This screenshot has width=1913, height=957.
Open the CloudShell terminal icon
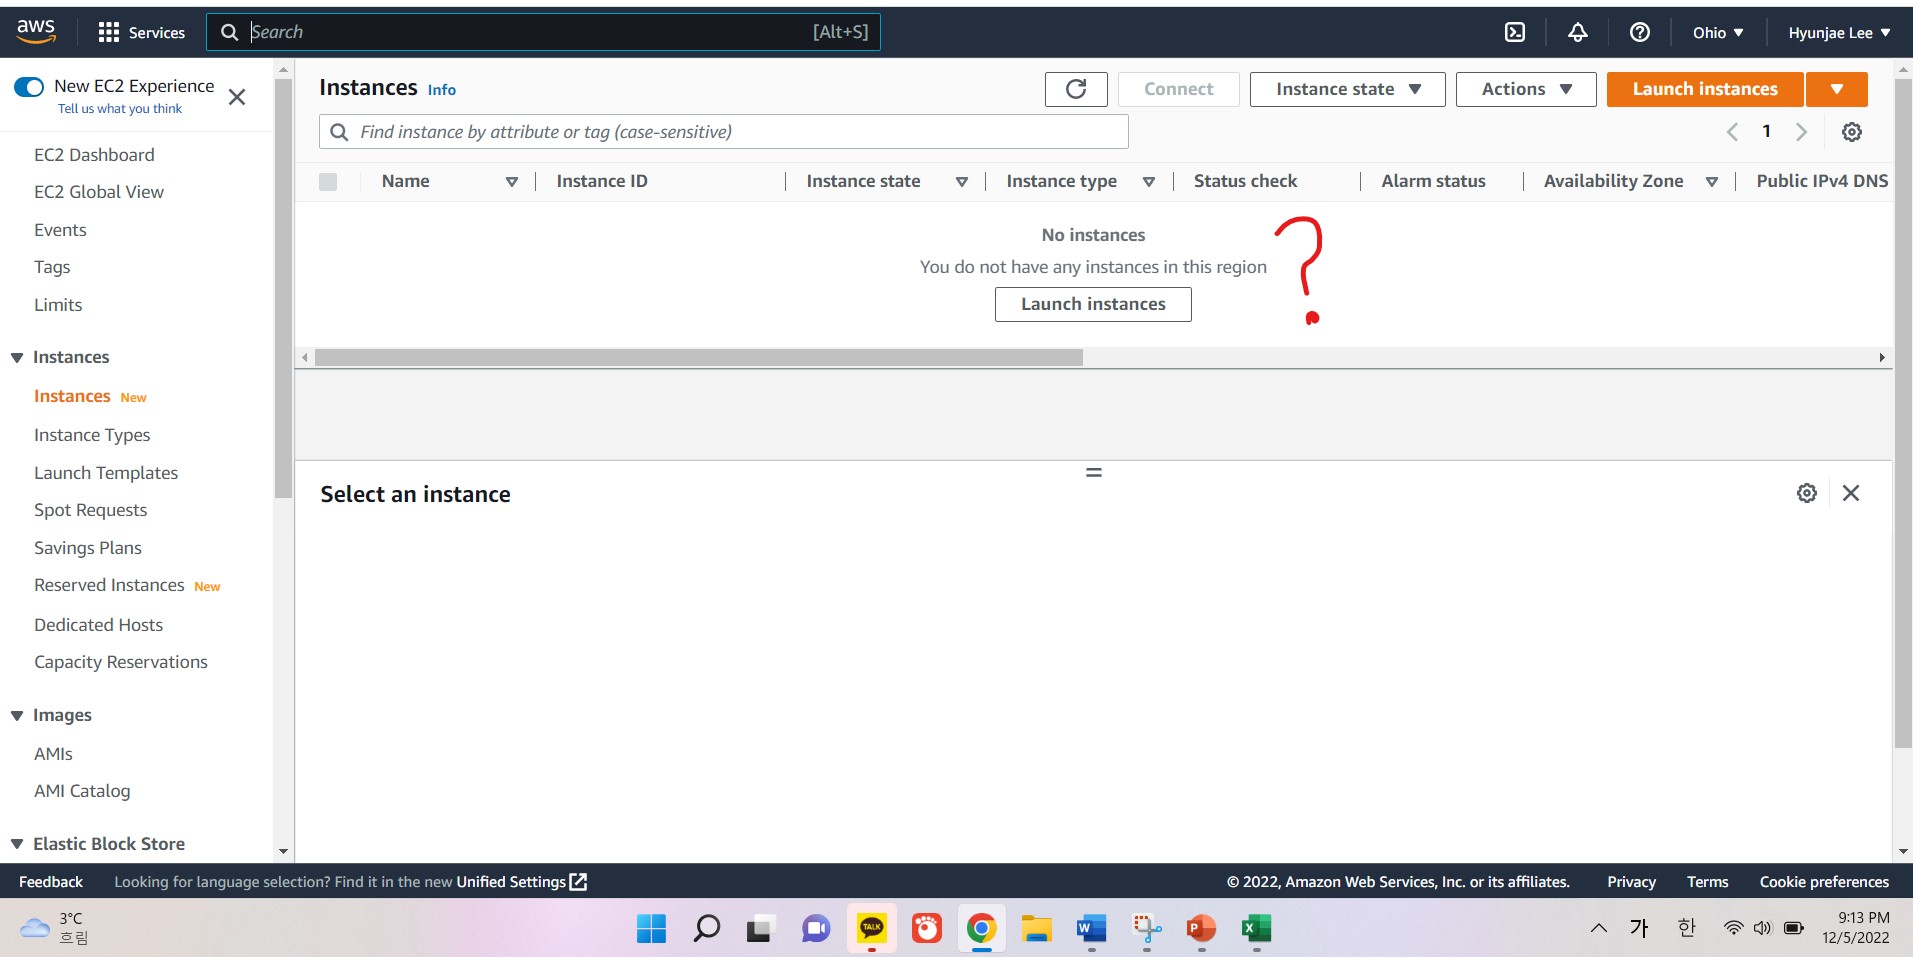[1515, 32]
